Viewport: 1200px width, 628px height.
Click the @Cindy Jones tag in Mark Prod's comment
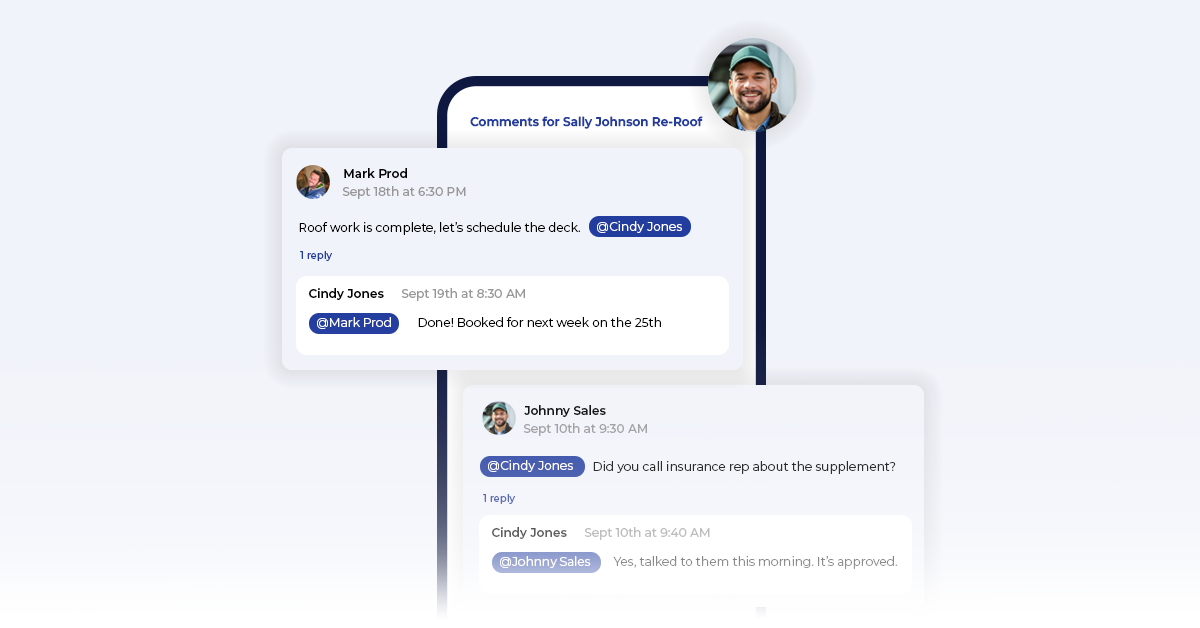[x=639, y=227]
